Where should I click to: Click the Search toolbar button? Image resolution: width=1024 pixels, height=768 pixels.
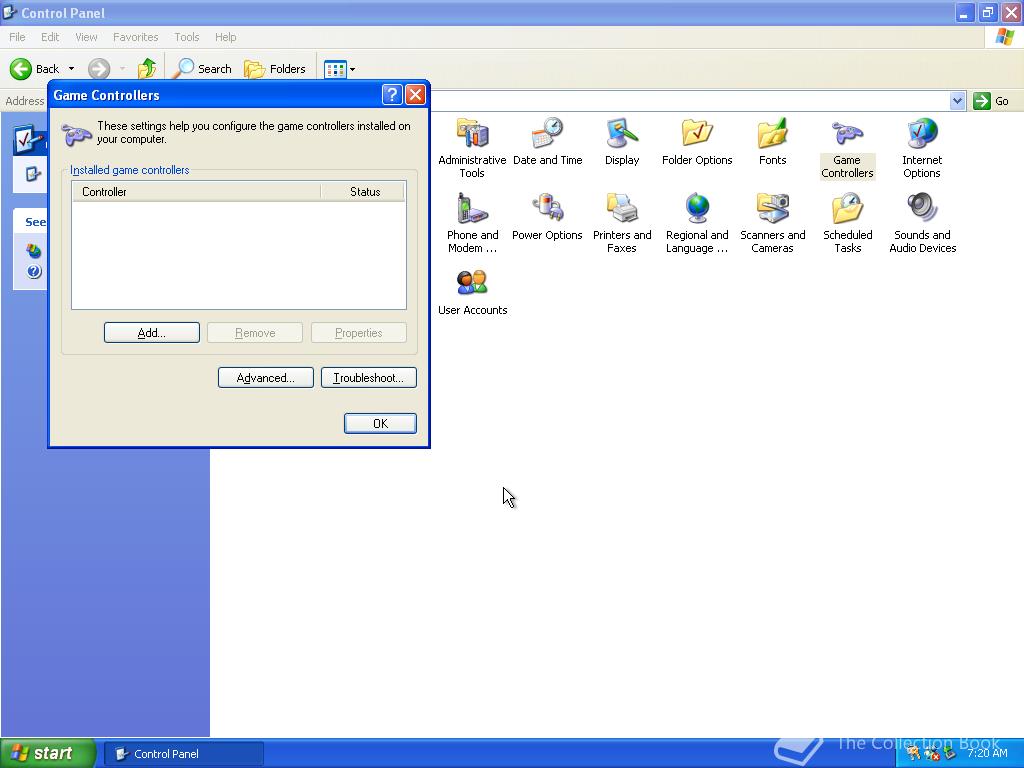coord(204,69)
